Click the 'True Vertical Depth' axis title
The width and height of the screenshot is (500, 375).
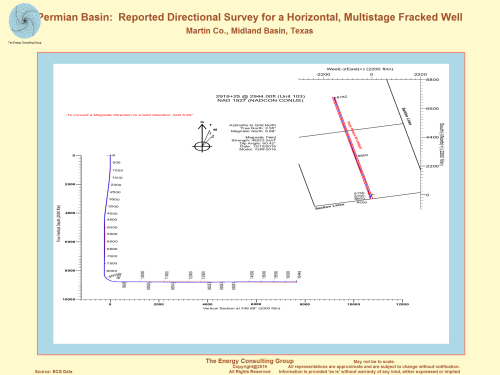click(x=58, y=223)
